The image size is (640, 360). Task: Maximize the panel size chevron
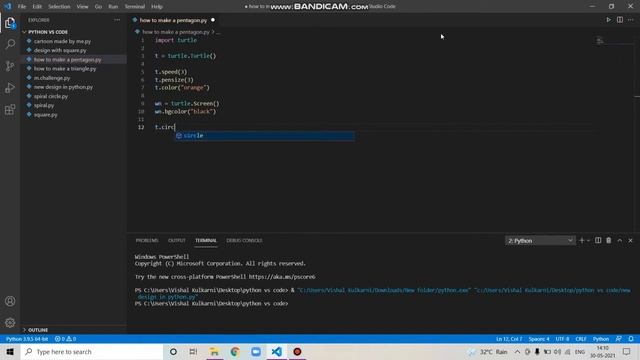620,240
